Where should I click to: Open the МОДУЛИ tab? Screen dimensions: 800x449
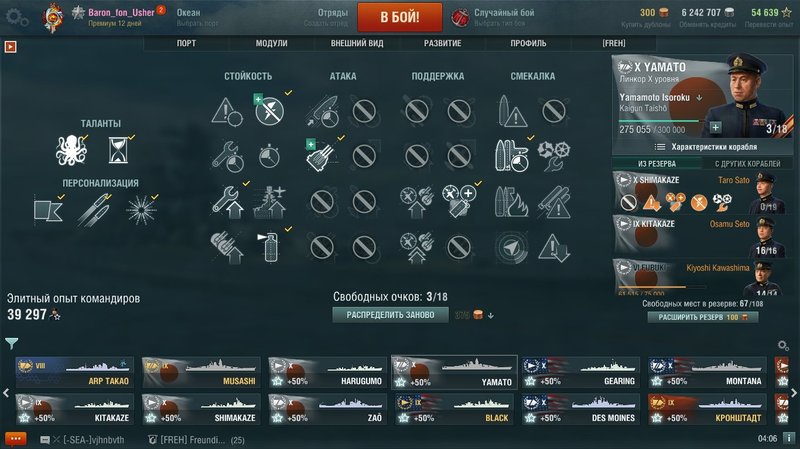tap(271, 43)
